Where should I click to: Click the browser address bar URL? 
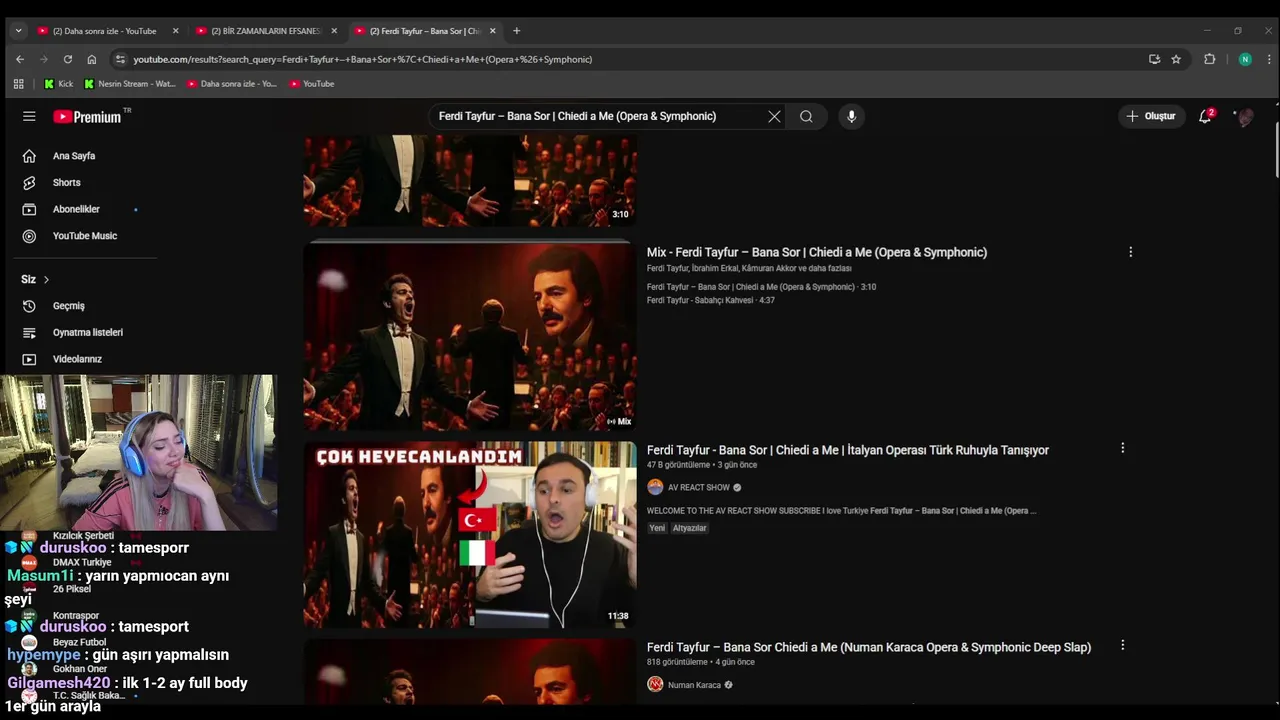[x=363, y=59]
